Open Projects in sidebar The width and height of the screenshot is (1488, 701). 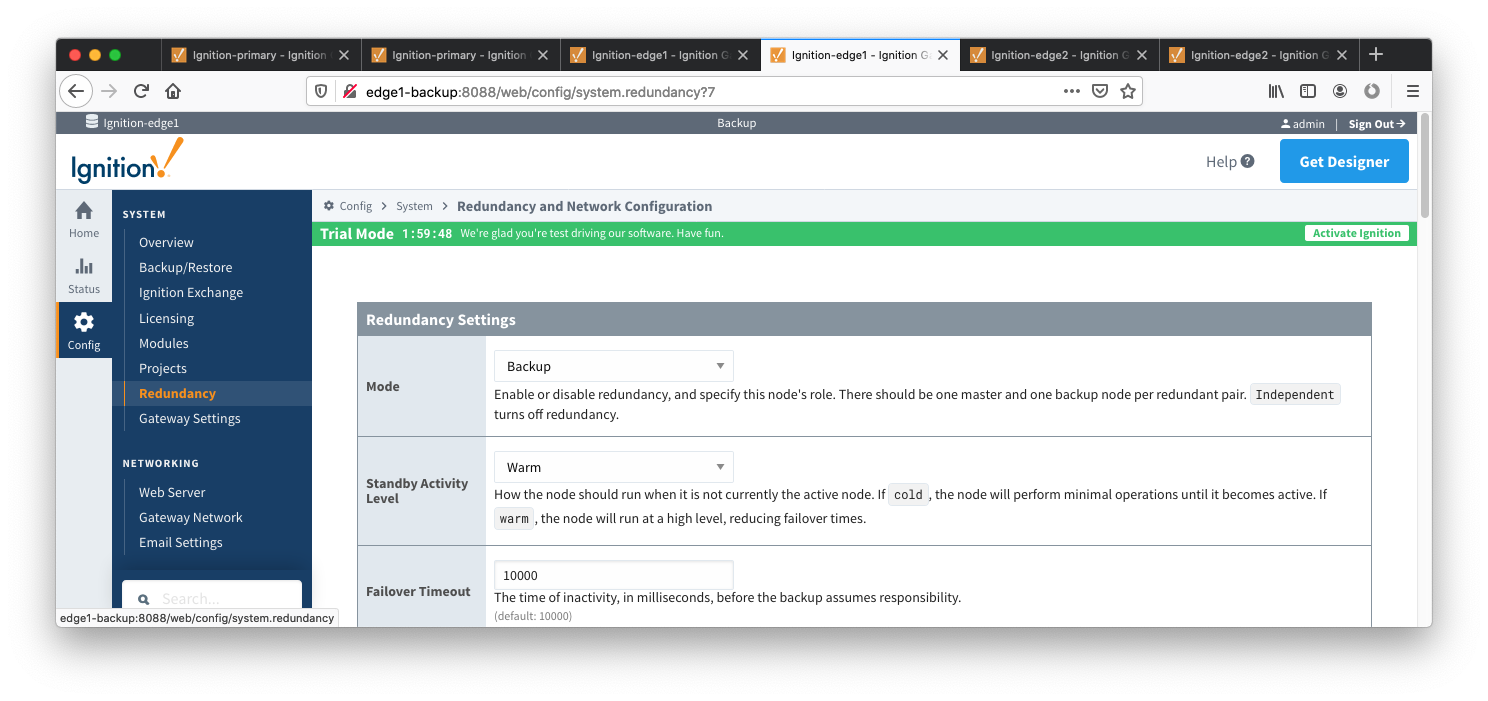click(x=163, y=368)
